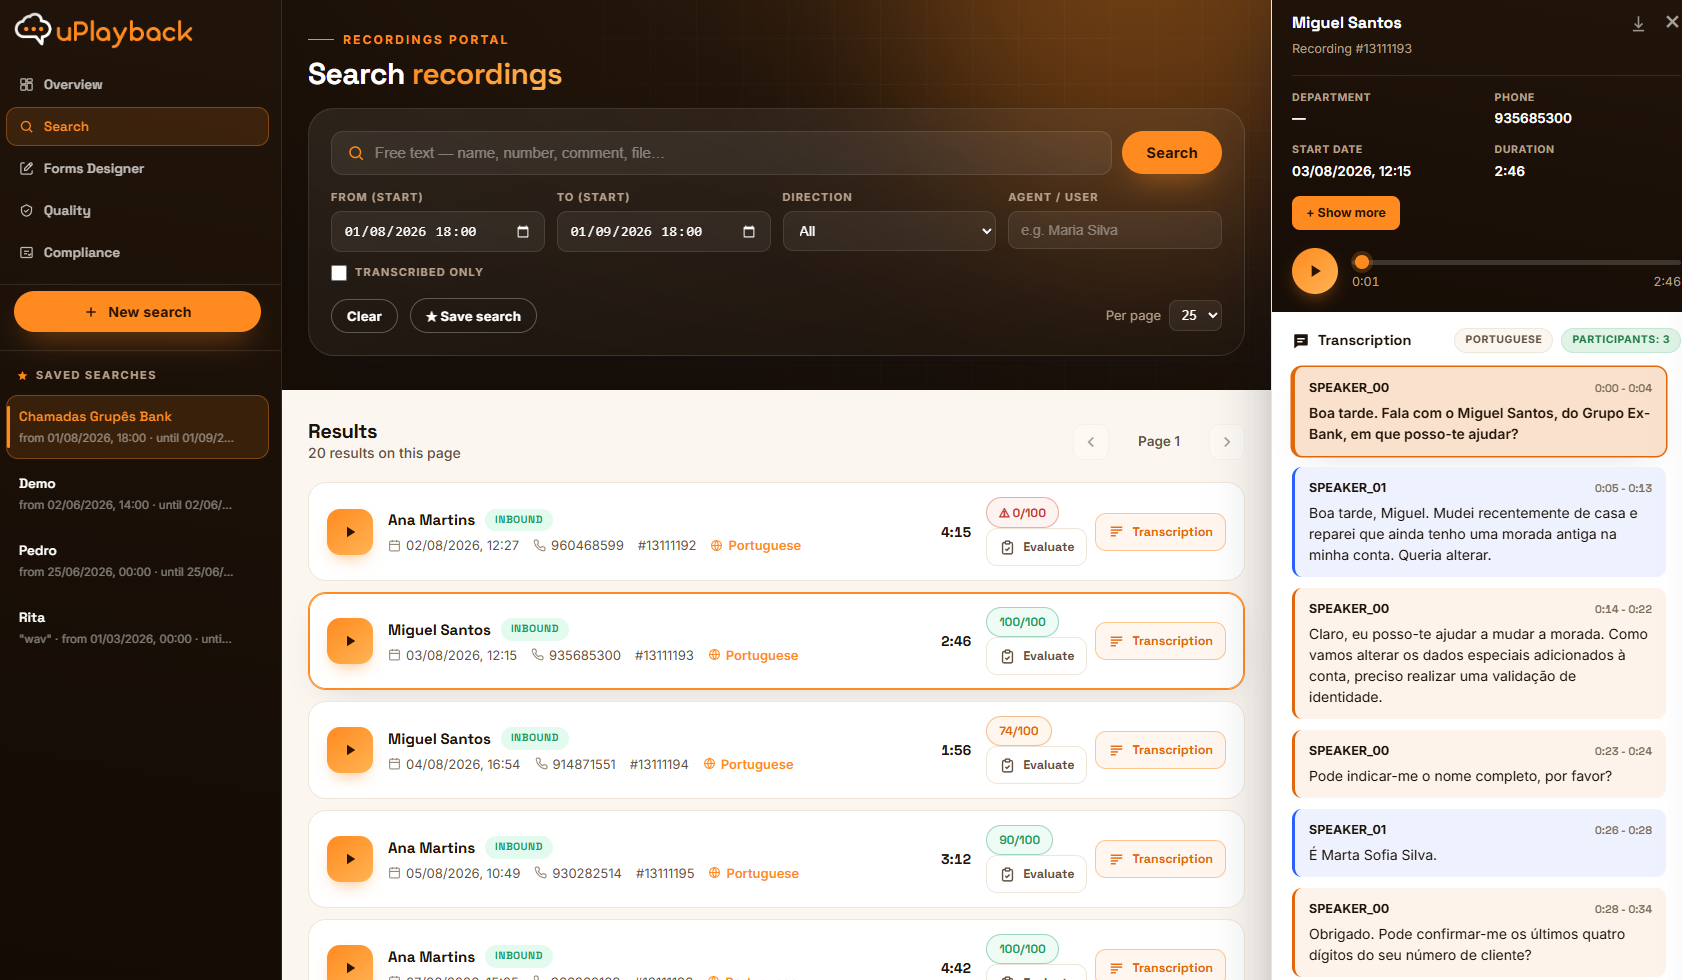Select the SPEAKER_01 0:05 - 0:13 segment

click(1479, 522)
